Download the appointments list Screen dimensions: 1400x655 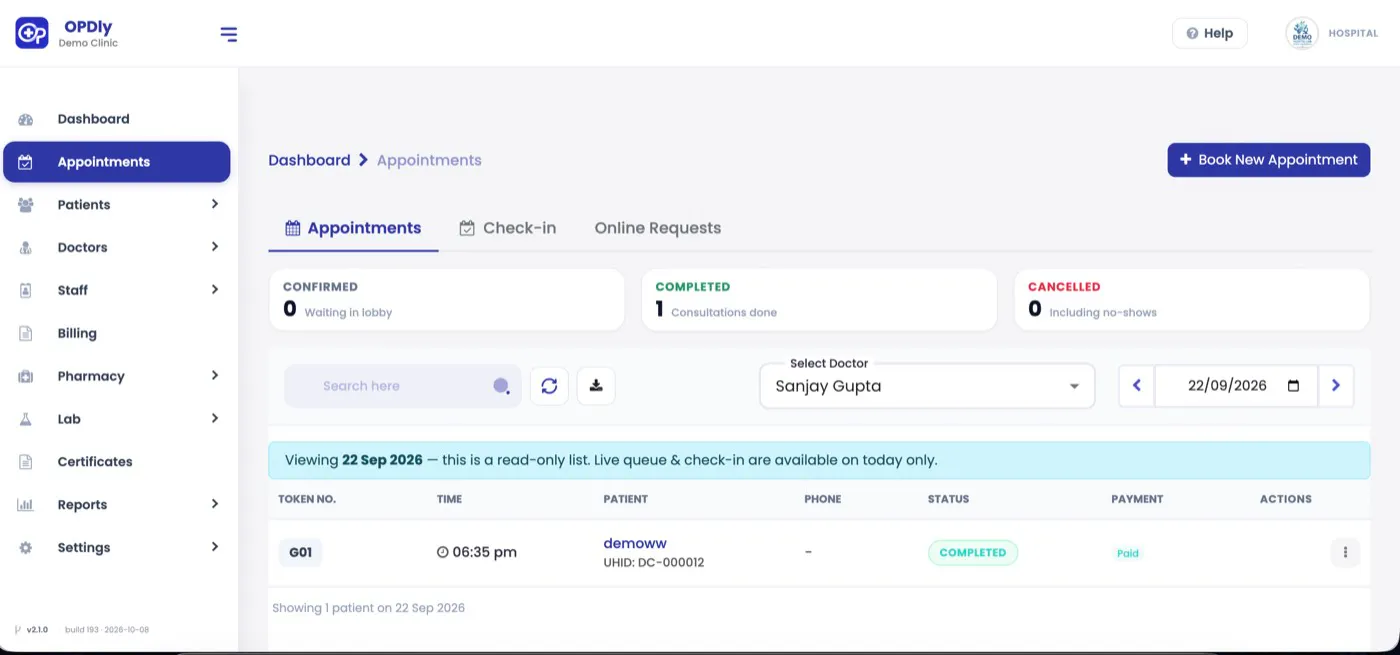[x=596, y=386]
